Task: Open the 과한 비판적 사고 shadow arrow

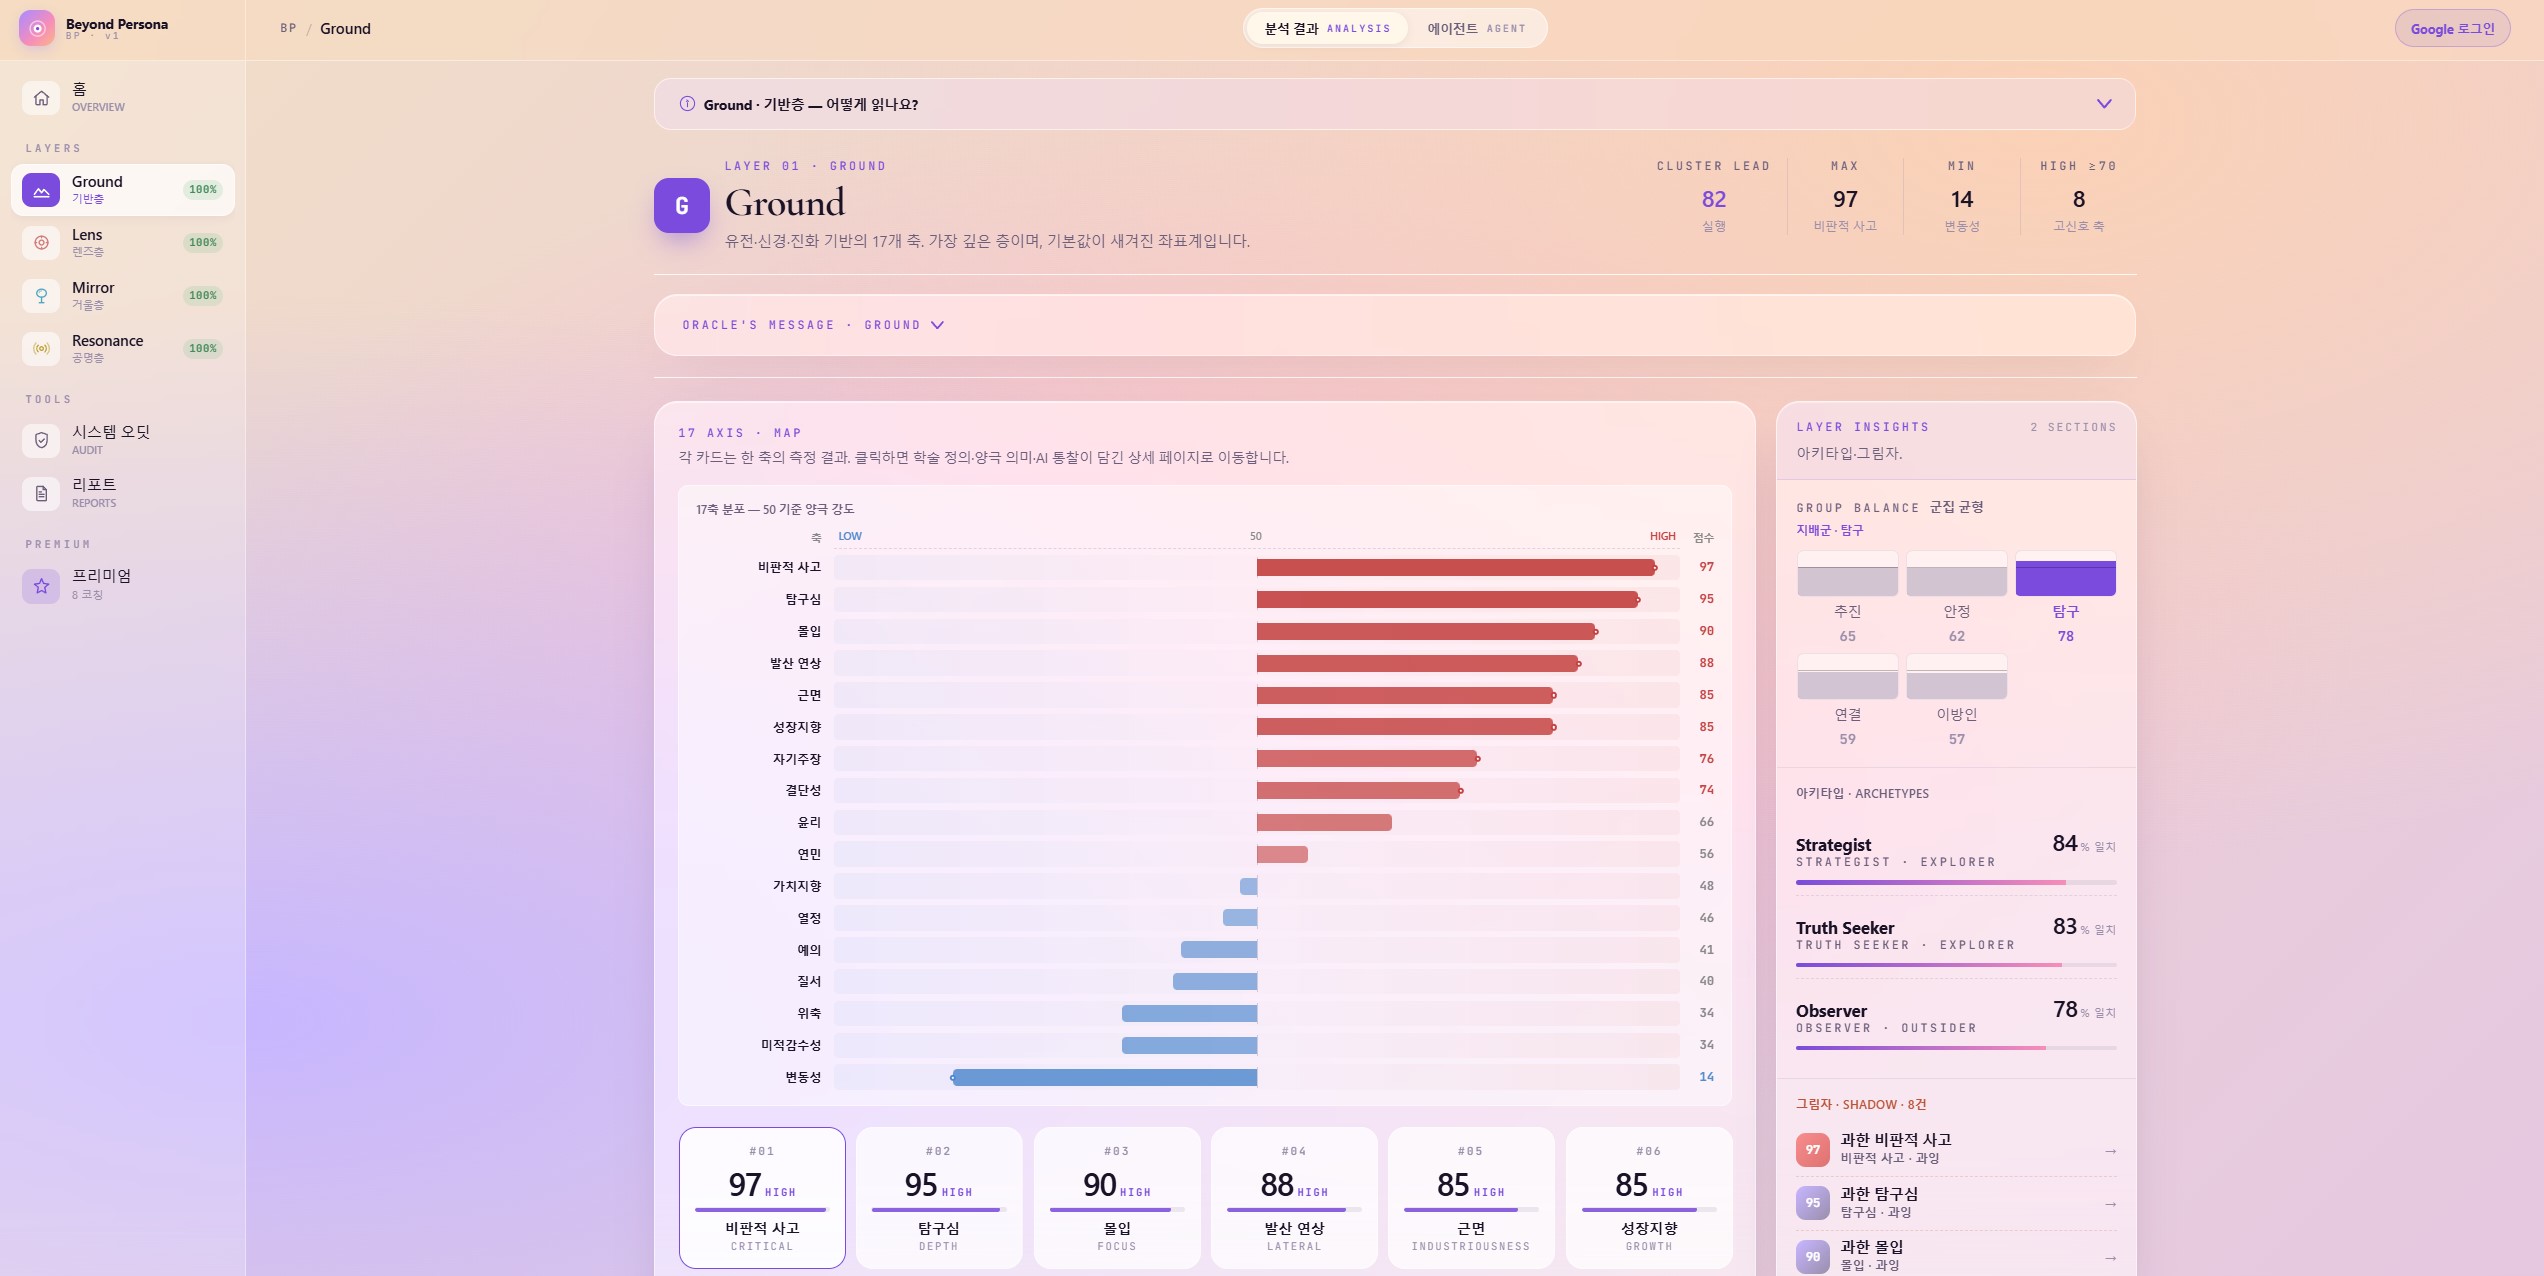Action: pyautogui.click(x=2110, y=1151)
